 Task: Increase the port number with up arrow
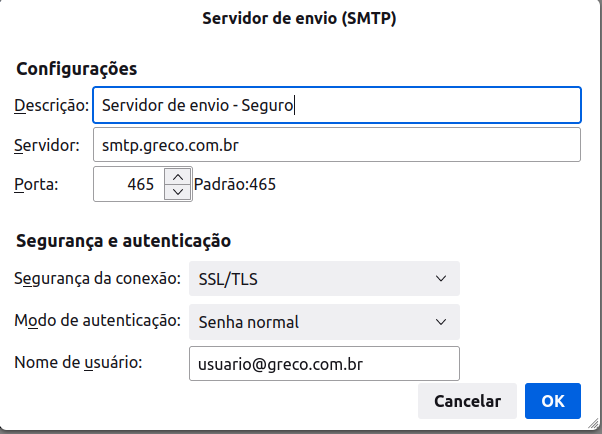click(178, 177)
